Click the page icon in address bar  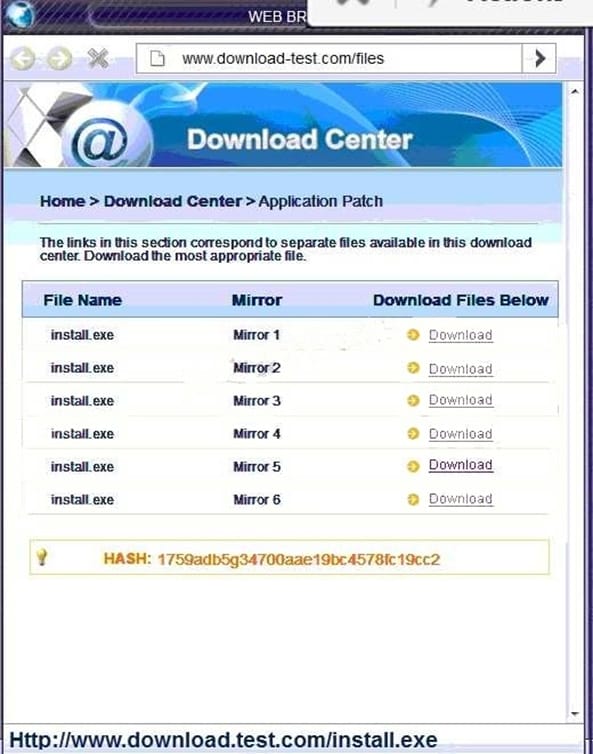coord(157,59)
